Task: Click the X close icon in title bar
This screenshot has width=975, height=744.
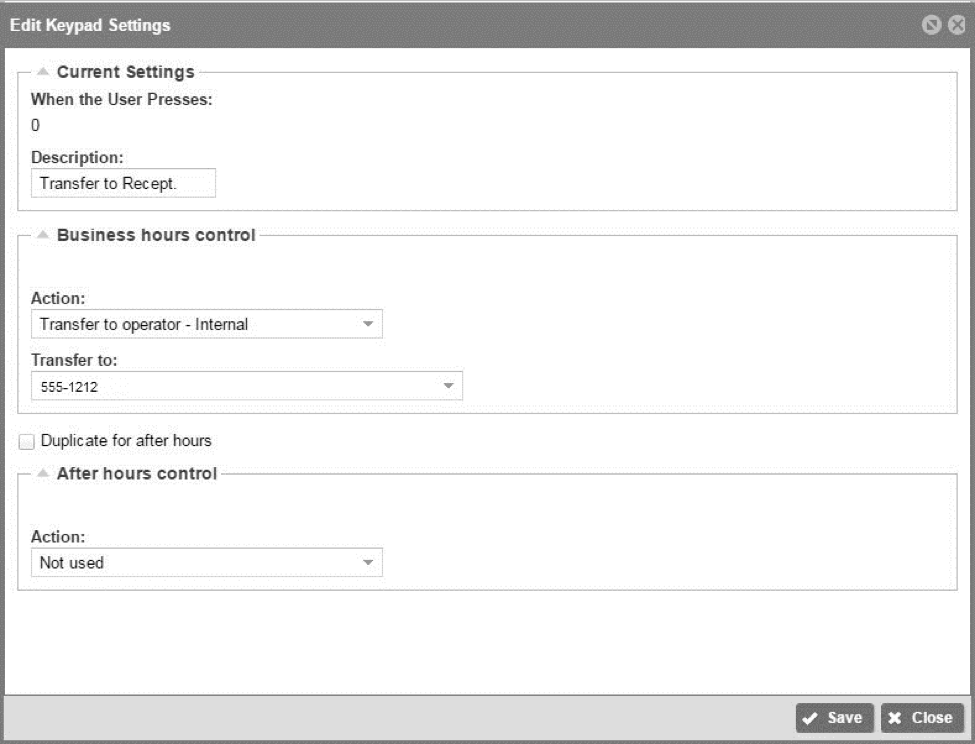Action: 956,25
